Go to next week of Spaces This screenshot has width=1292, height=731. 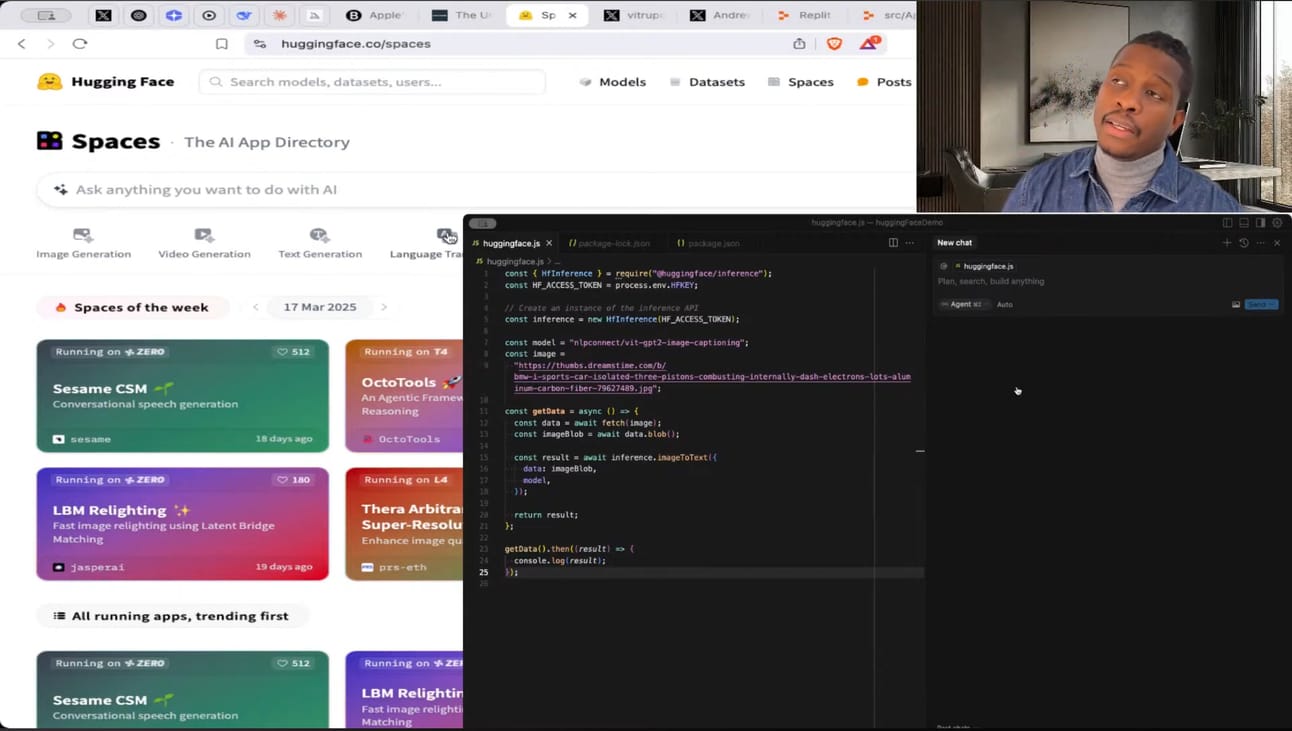pos(384,307)
